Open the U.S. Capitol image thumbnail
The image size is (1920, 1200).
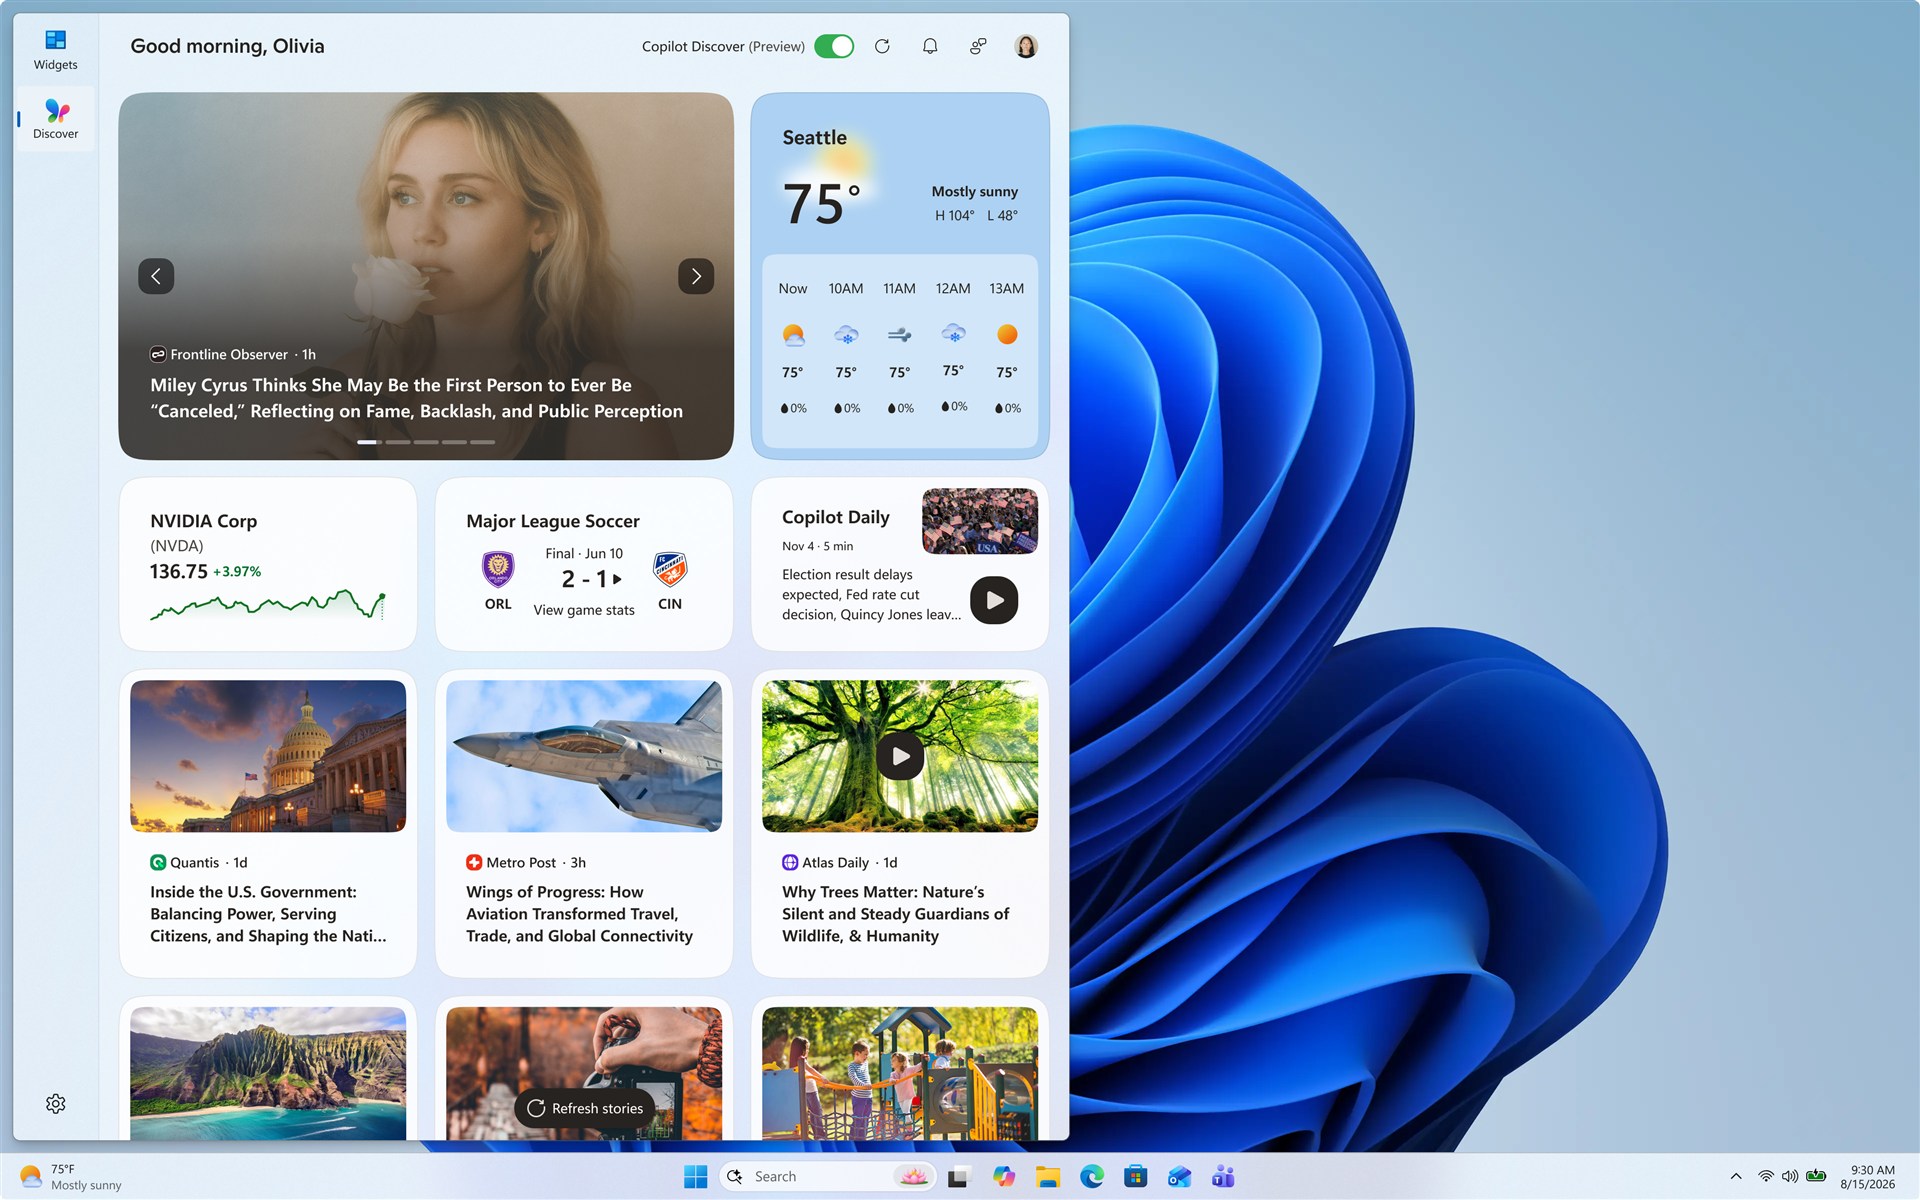coord(268,756)
